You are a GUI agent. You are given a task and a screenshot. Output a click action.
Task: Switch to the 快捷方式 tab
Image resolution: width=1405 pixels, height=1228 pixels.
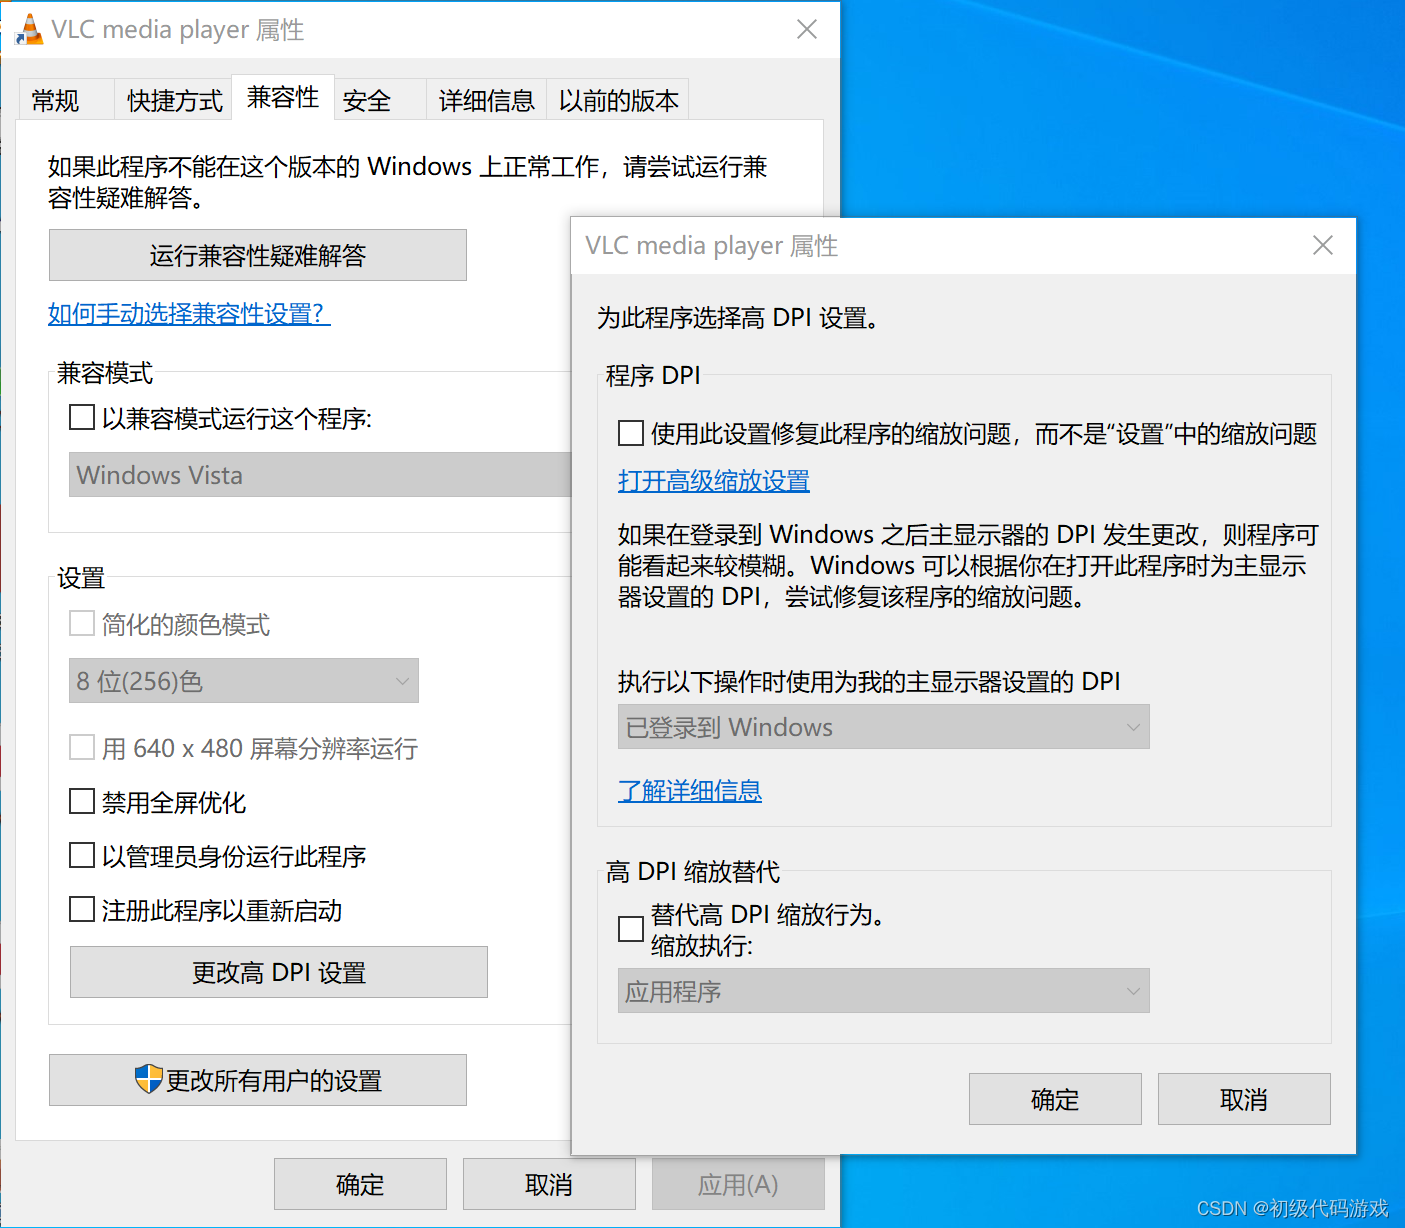pyautogui.click(x=174, y=100)
